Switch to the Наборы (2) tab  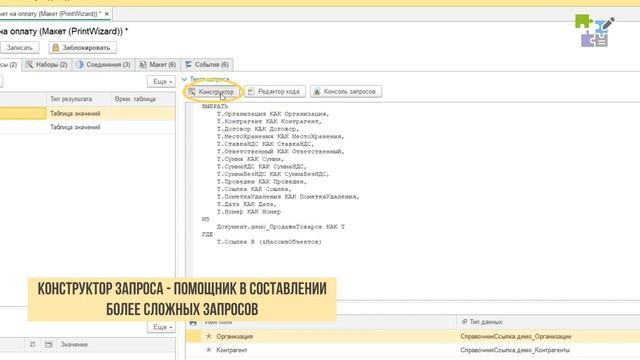pyautogui.click(x=47, y=64)
